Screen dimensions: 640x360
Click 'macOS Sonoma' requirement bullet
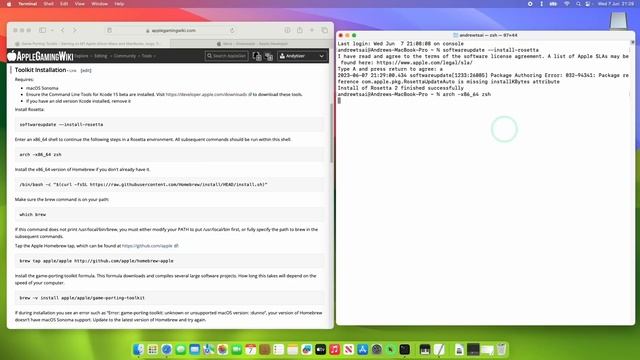coord(42,88)
